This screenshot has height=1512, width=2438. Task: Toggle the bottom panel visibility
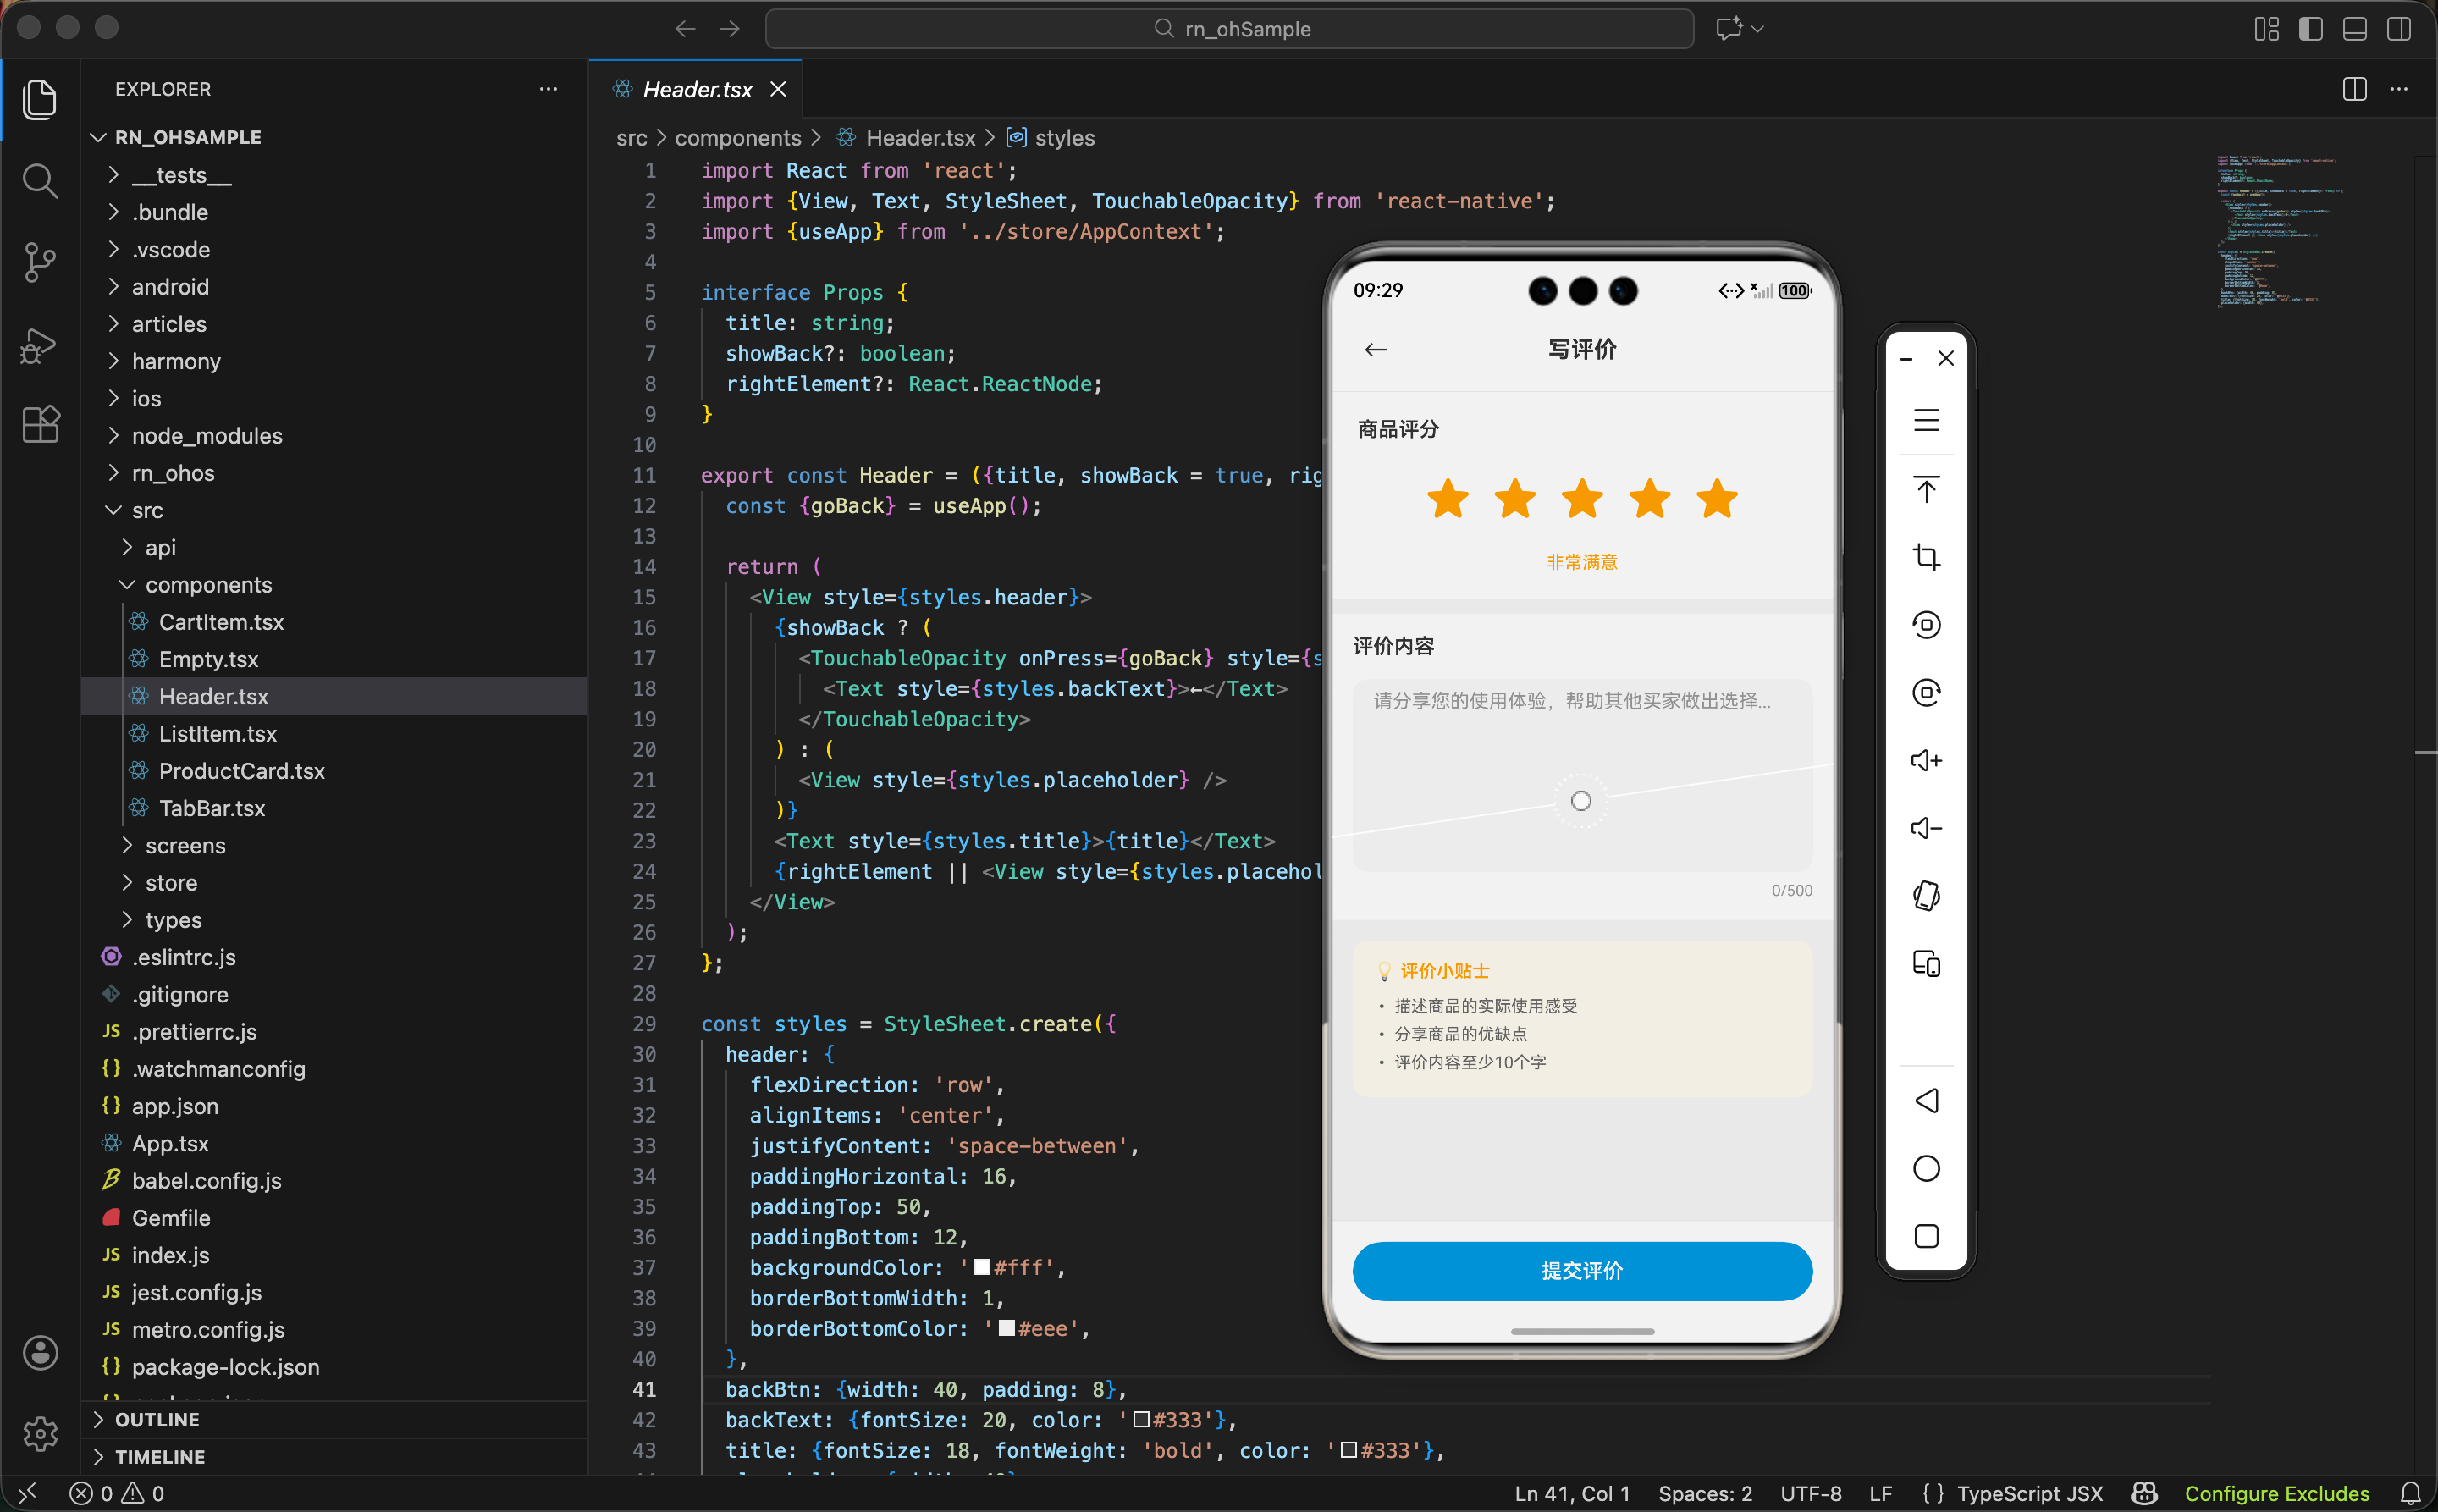click(2354, 29)
